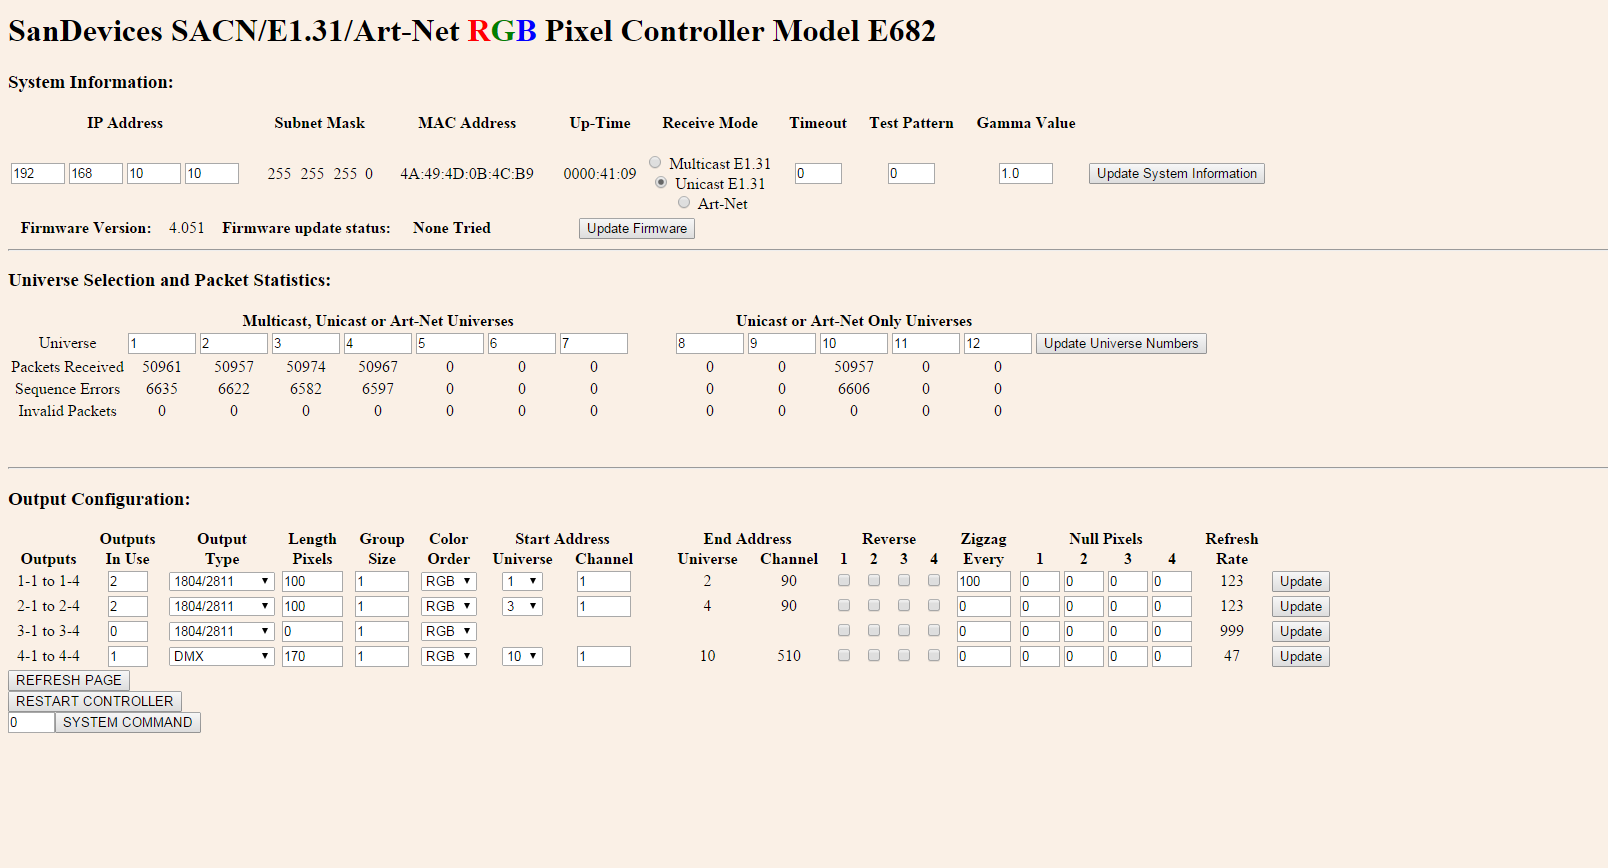
Task: Focus Length Pixels field for outputs 4-1 to 4-4
Action: 312,656
